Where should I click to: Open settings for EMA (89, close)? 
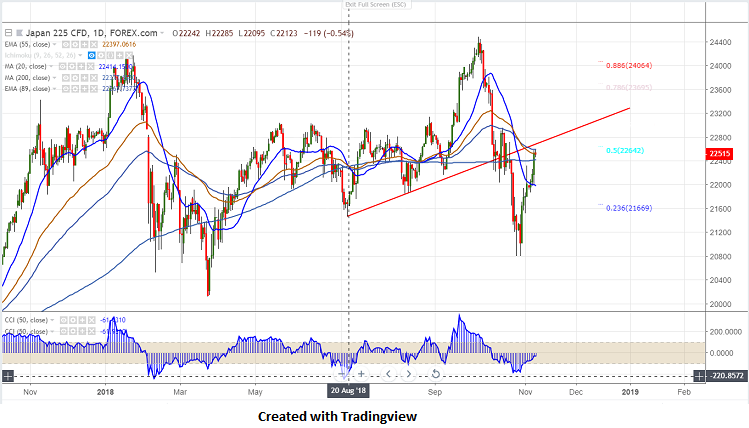[x=75, y=89]
